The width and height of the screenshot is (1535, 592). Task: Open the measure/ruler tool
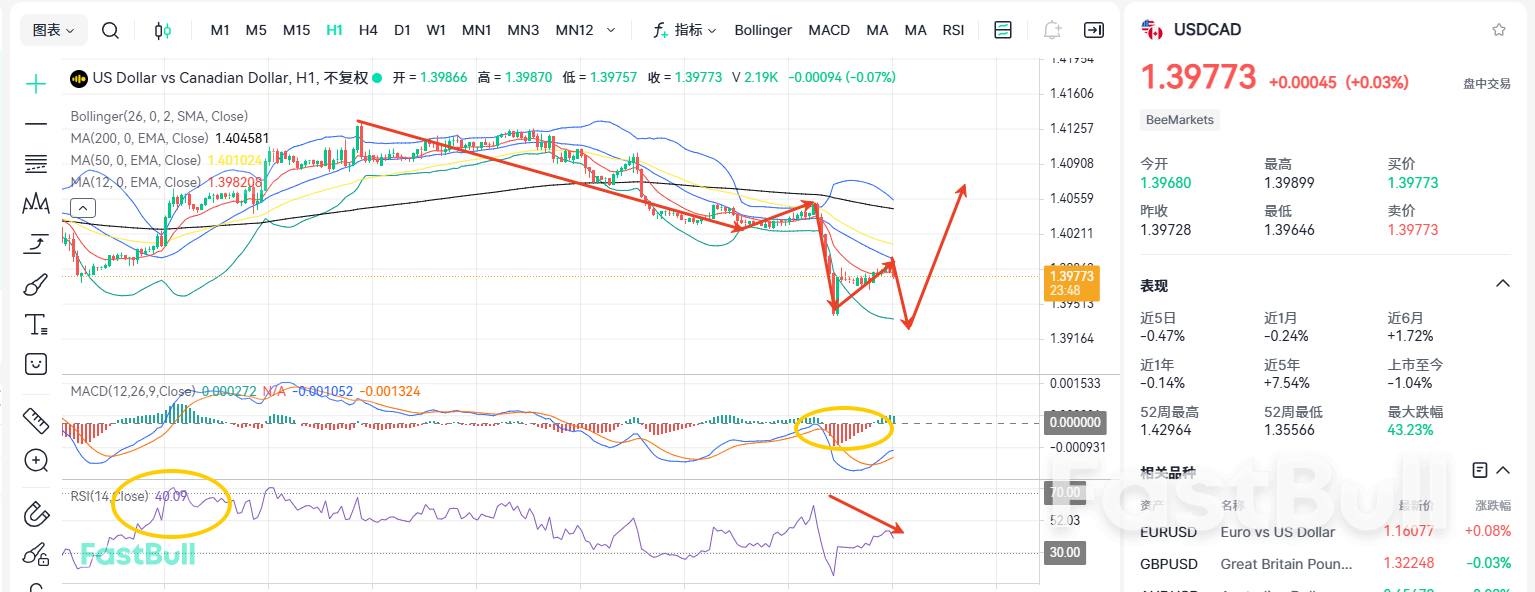(35, 421)
